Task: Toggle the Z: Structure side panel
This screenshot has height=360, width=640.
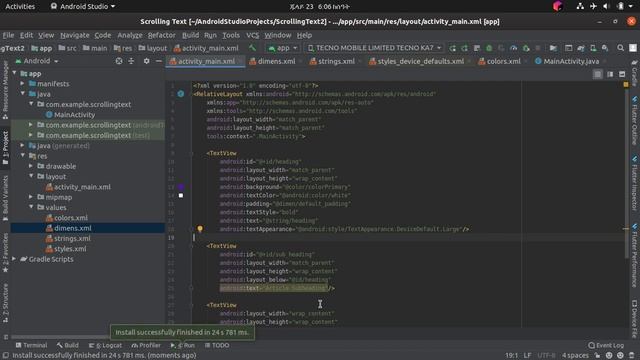Action: (x=5, y=303)
